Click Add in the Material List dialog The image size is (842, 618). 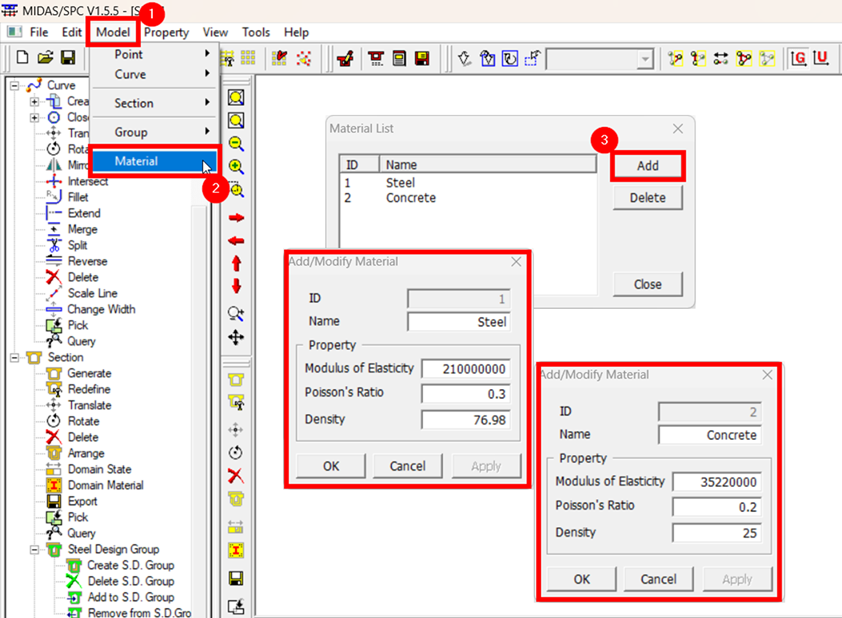point(647,166)
